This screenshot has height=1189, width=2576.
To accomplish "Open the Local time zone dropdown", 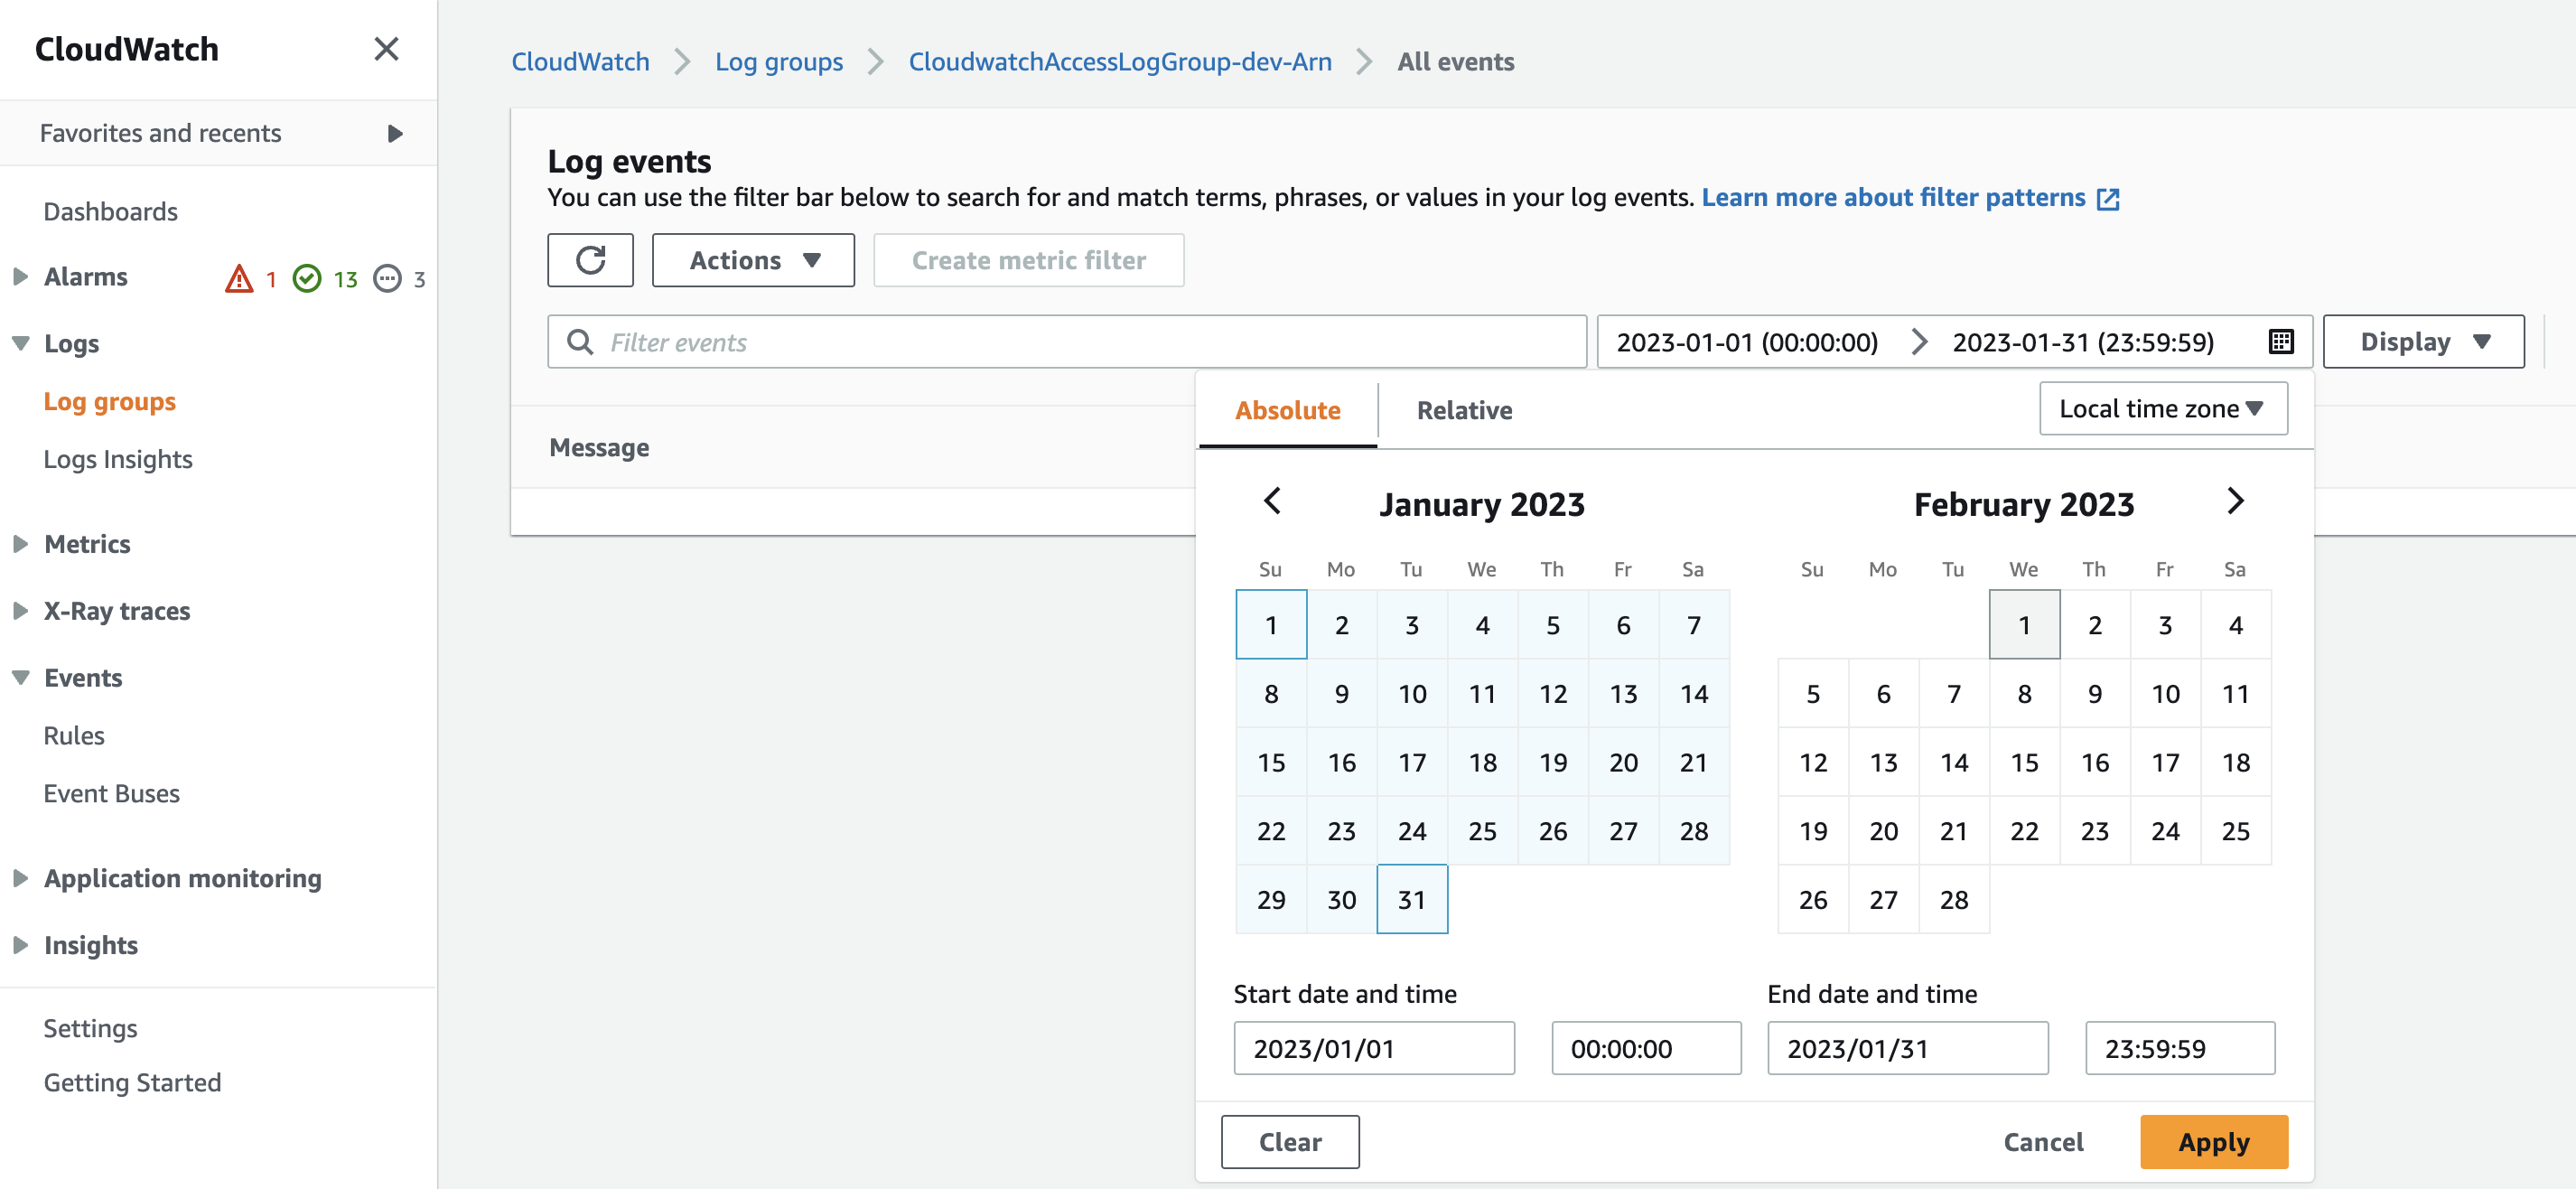I will (x=2163, y=408).
